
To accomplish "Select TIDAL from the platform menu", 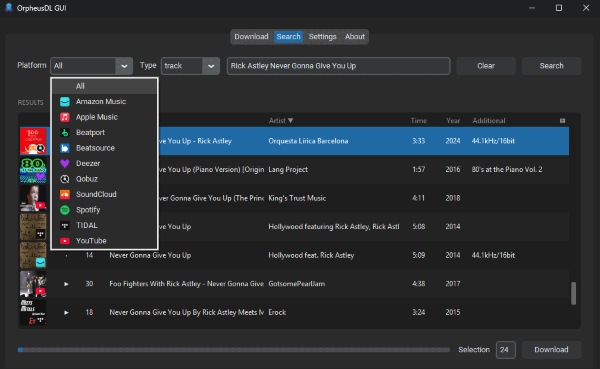I will (x=104, y=225).
